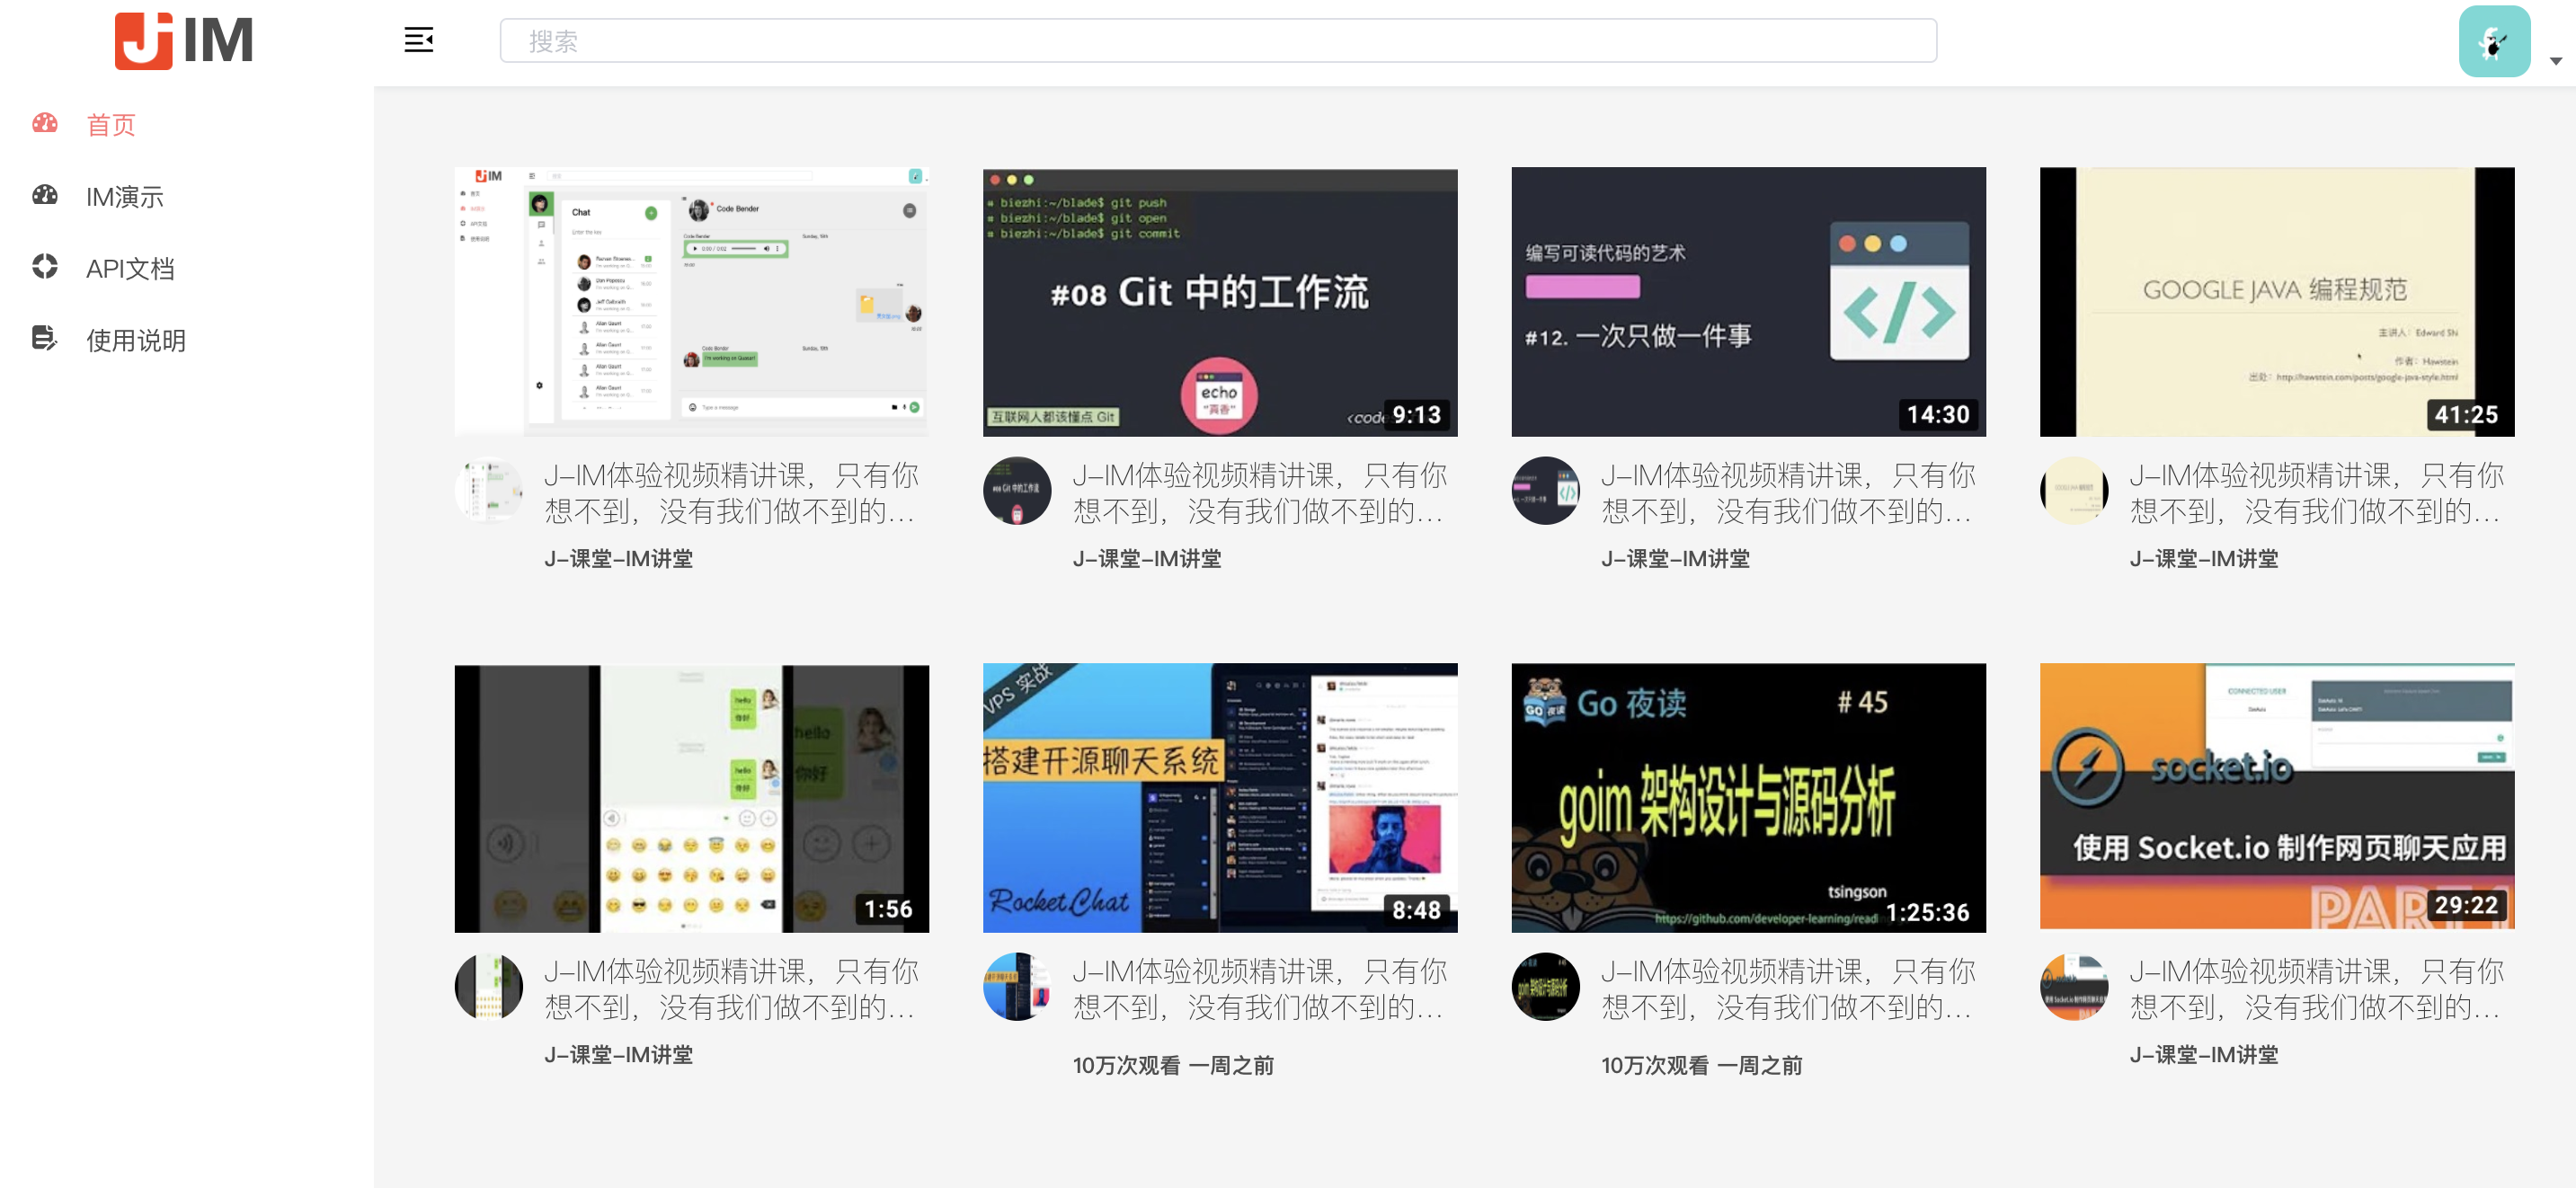Open the Git 中的工作流 video thumbnail
Image resolution: width=2576 pixels, height=1188 pixels.
pyautogui.click(x=1220, y=302)
